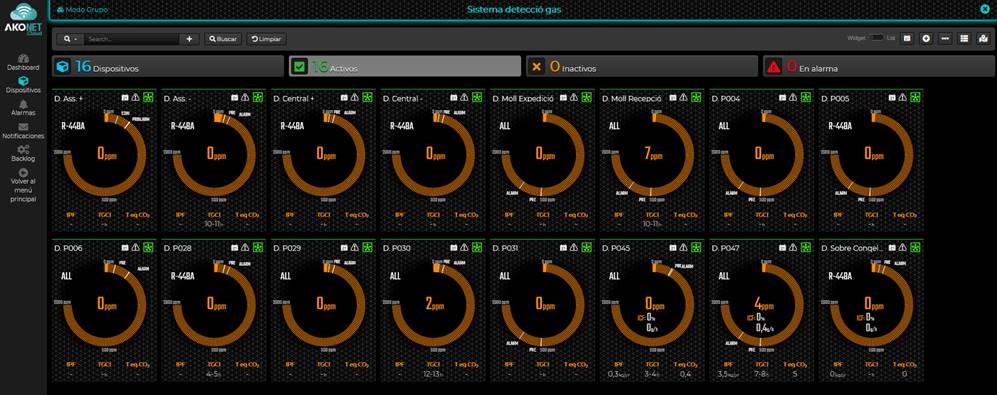Select the 16 Dispositivos filter tile
Image resolution: width=997 pixels, height=395 pixels.
pos(168,66)
